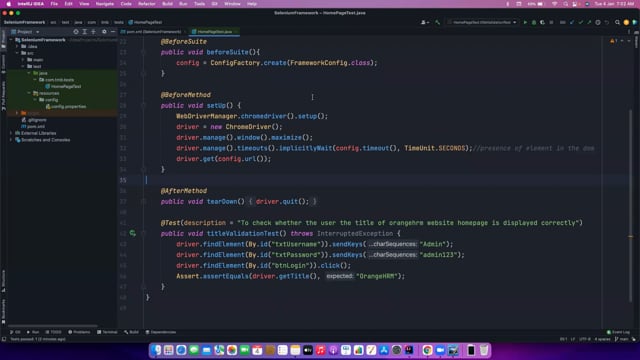The image size is (640, 360).
Task: Open the Refactor menu in the menu bar
Action: click(147, 4)
